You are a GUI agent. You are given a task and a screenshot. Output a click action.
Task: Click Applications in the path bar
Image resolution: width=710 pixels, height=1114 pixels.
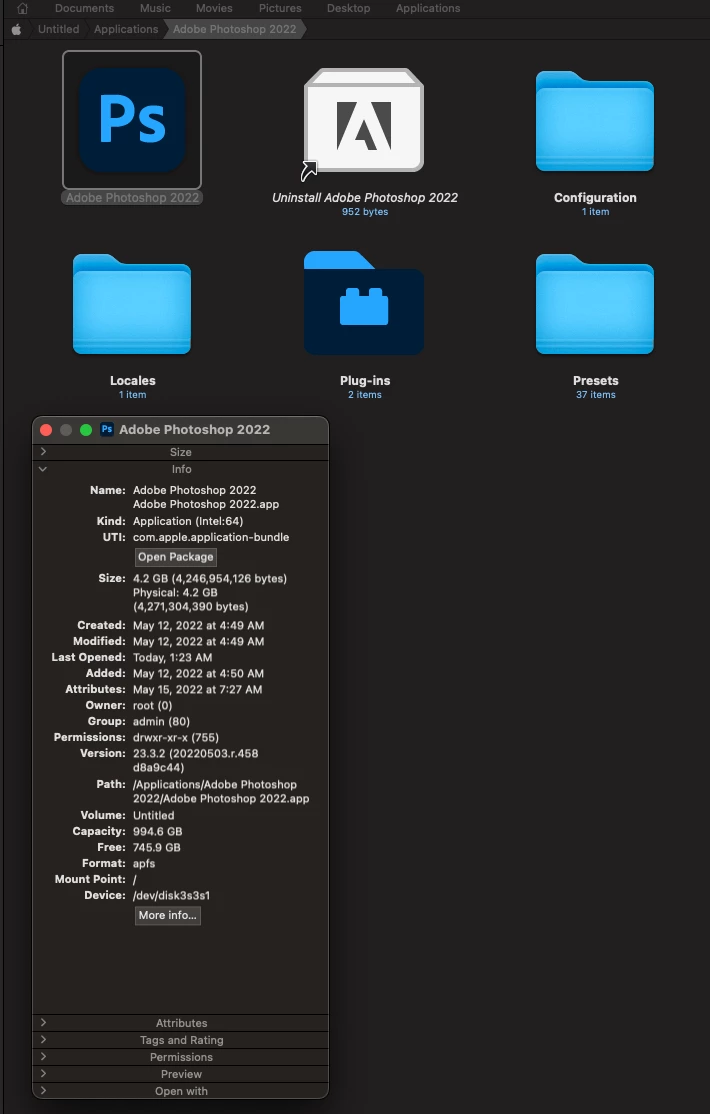[x=126, y=29]
